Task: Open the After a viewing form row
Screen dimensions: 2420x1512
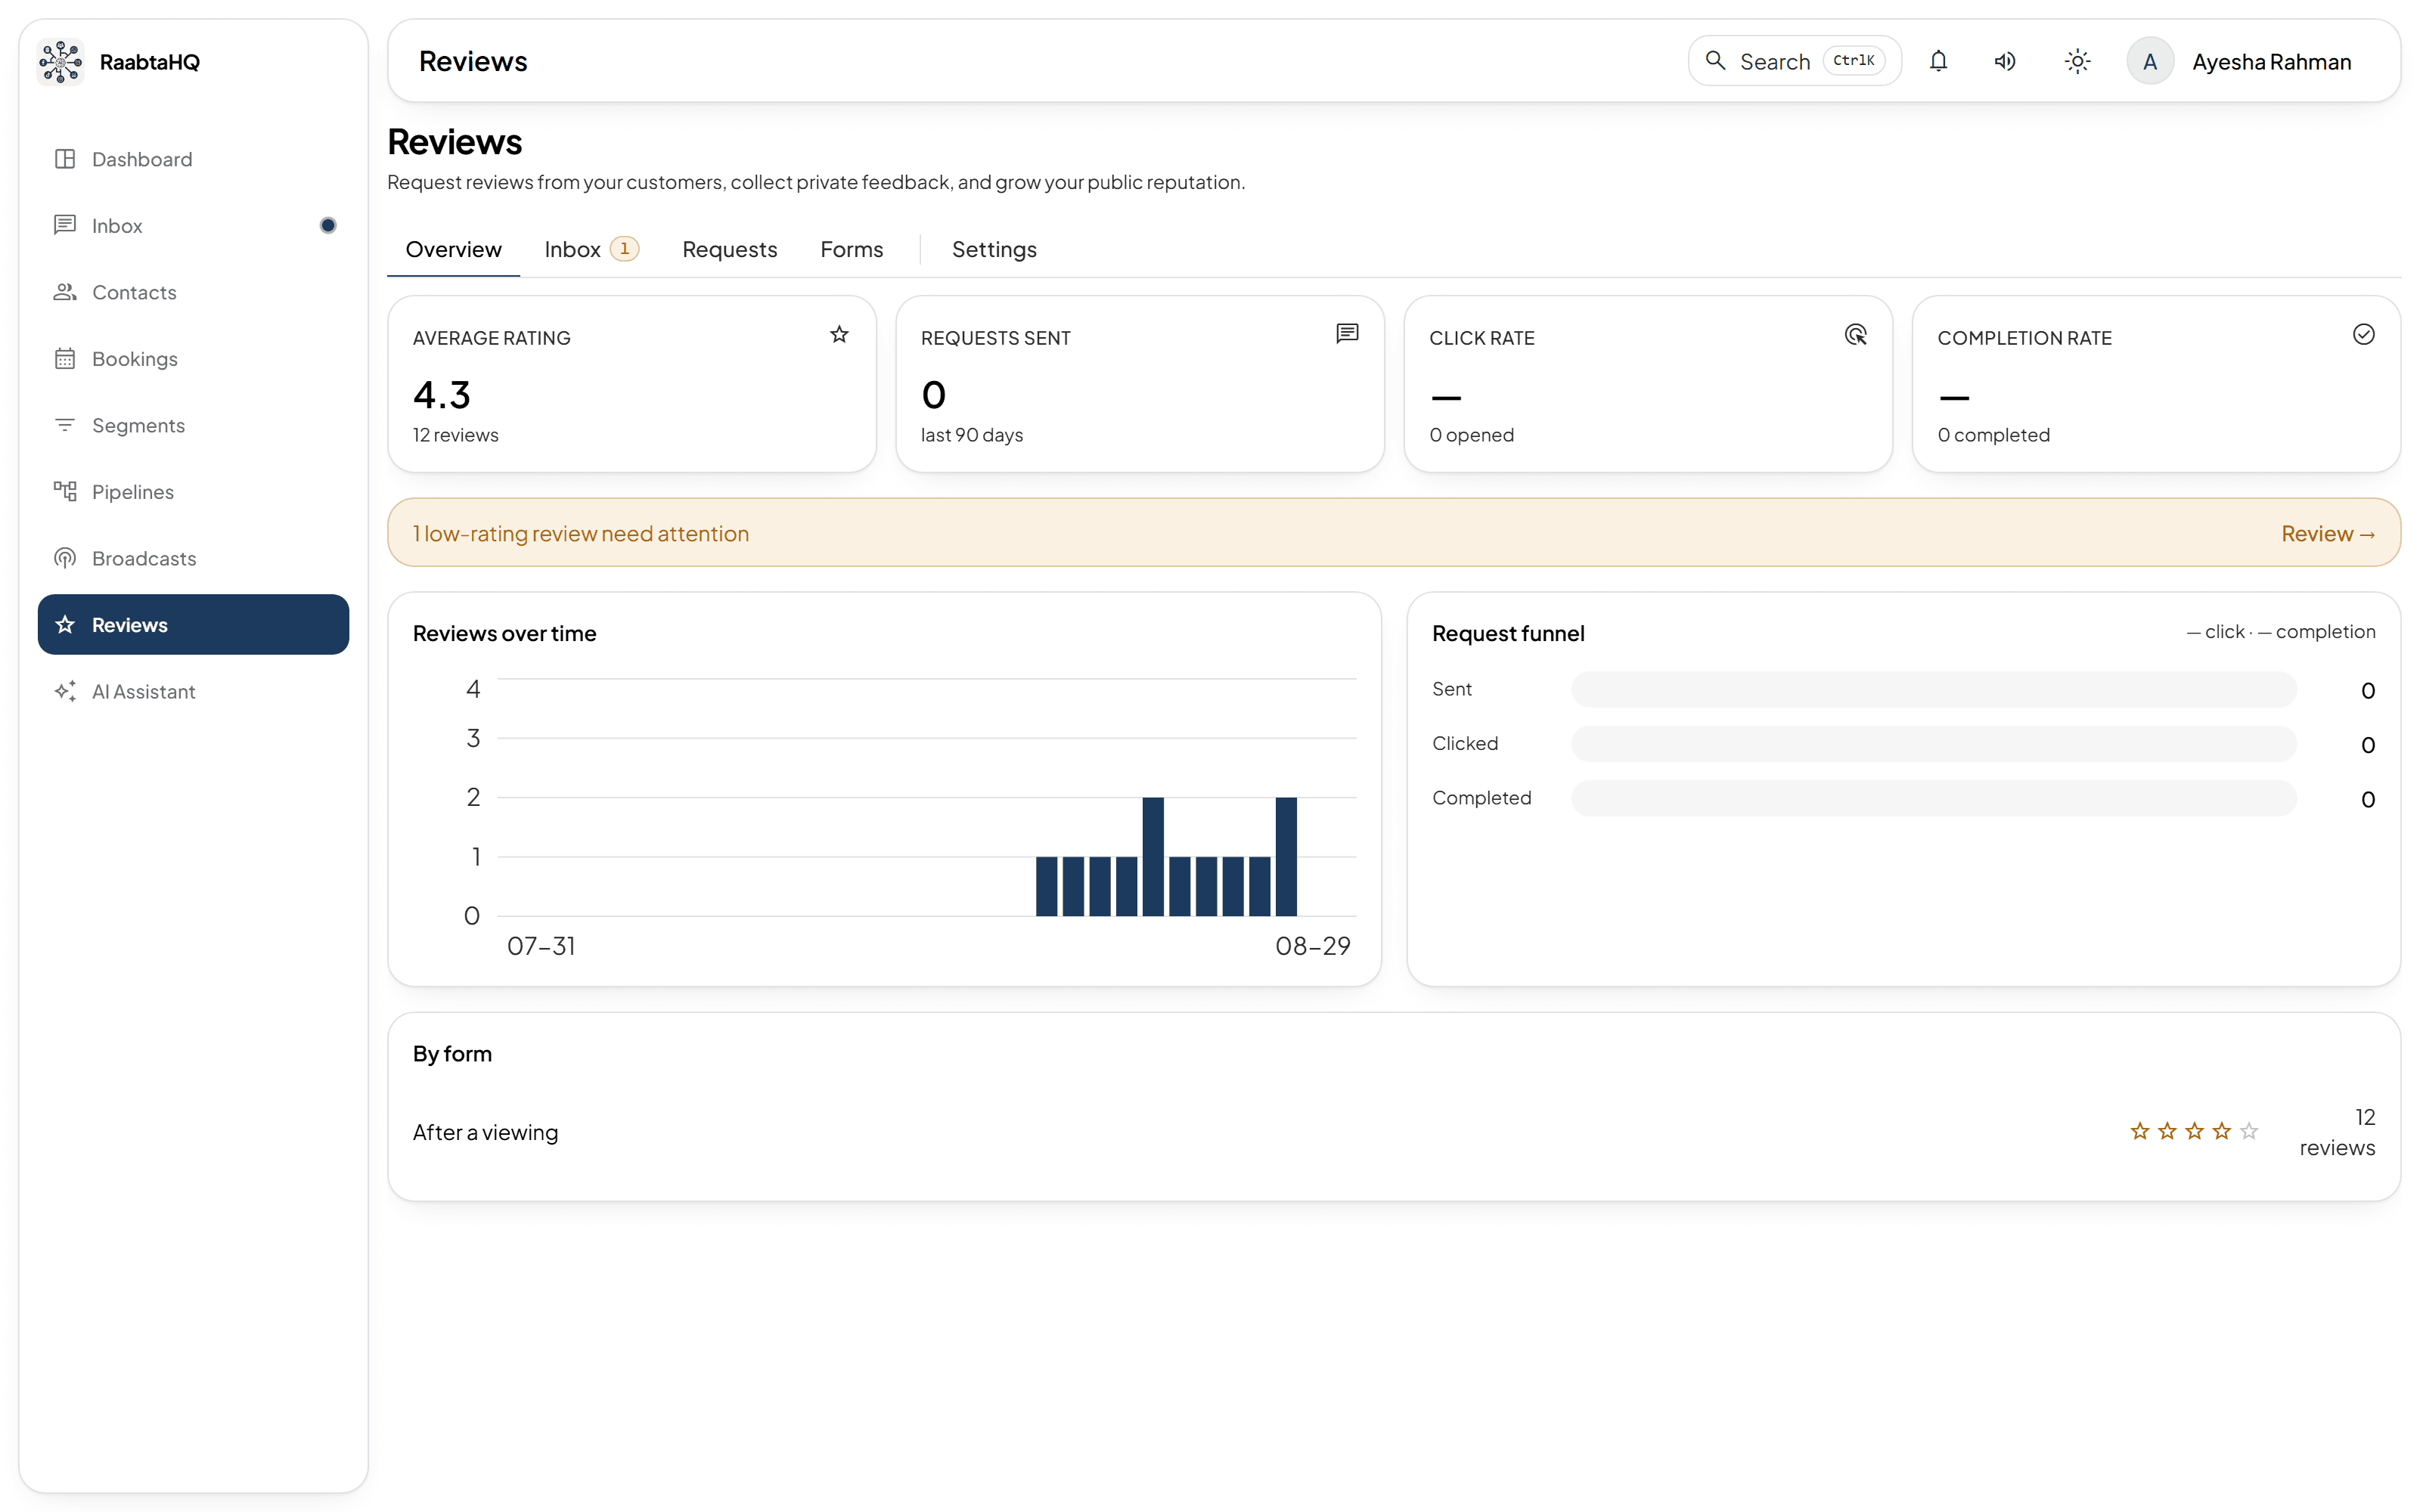Action: (x=1394, y=1132)
